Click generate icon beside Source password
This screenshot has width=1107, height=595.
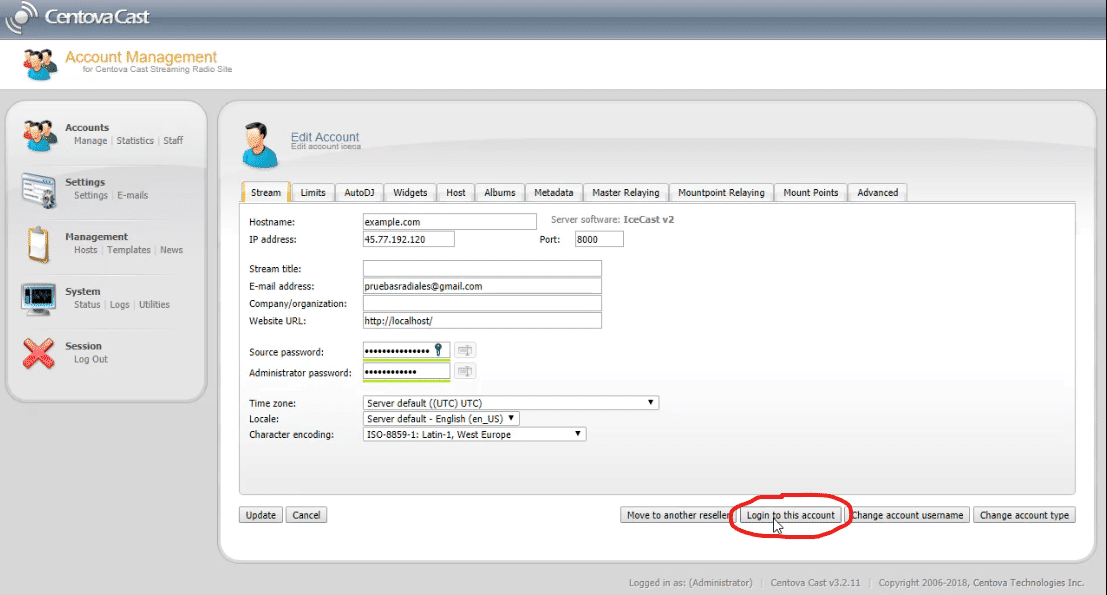[465, 350]
